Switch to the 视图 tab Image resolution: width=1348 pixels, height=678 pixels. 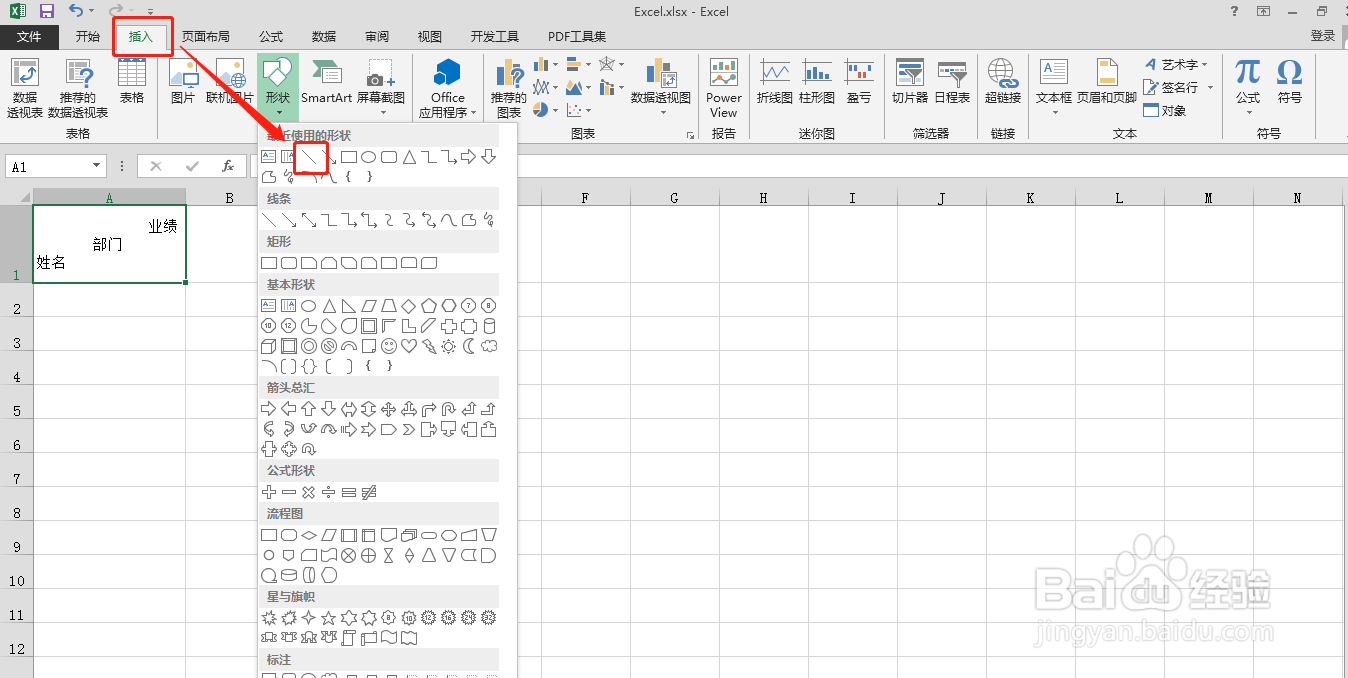430,36
